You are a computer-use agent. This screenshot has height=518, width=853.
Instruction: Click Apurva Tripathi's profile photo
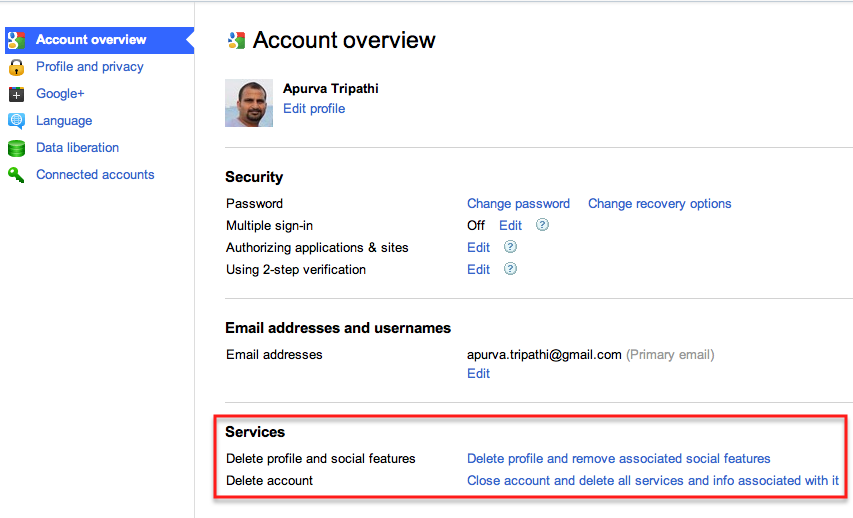249,103
